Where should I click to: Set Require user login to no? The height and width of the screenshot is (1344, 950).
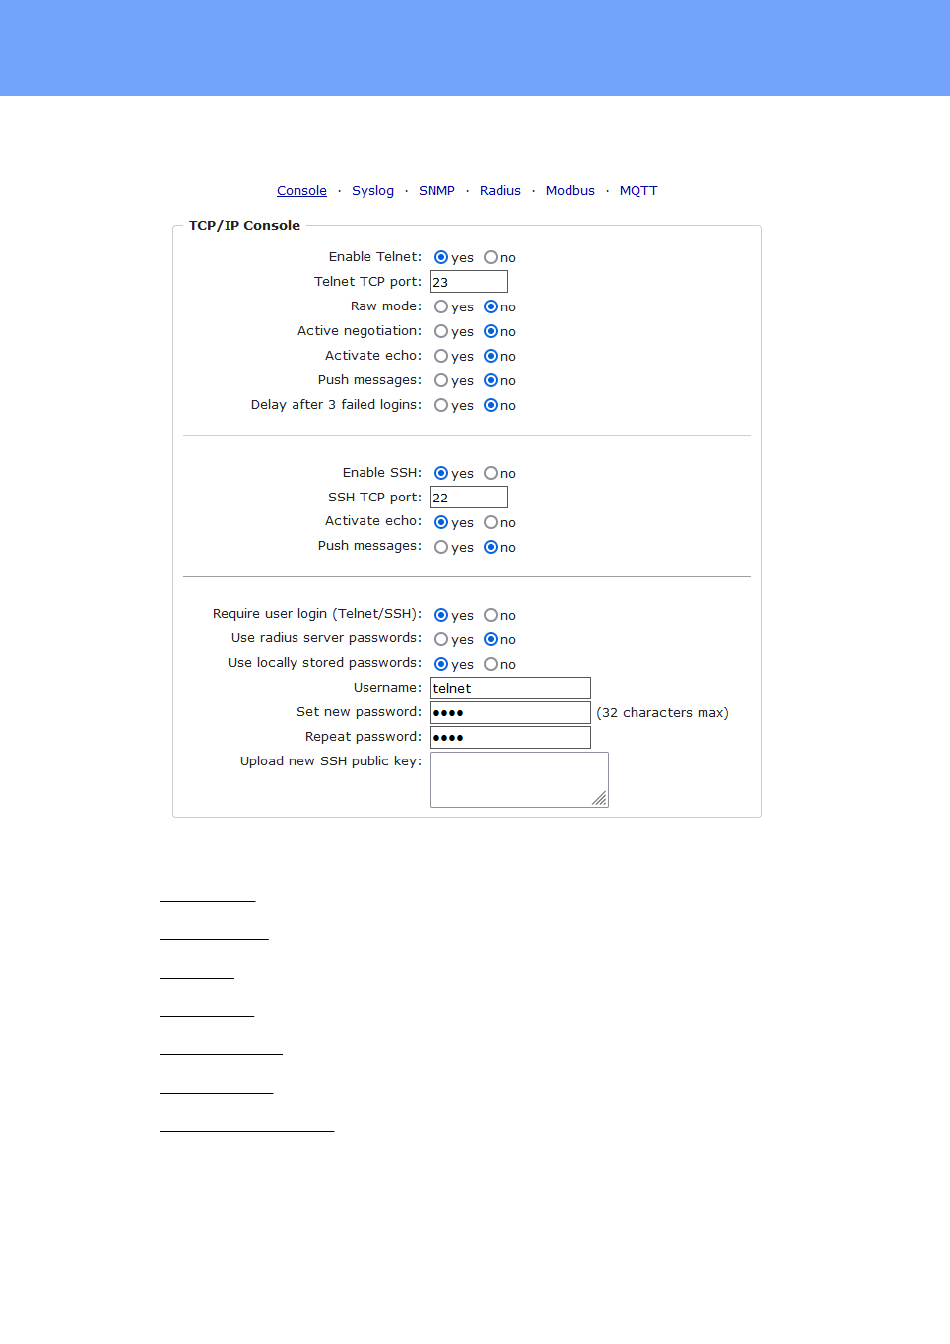(x=491, y=615)
